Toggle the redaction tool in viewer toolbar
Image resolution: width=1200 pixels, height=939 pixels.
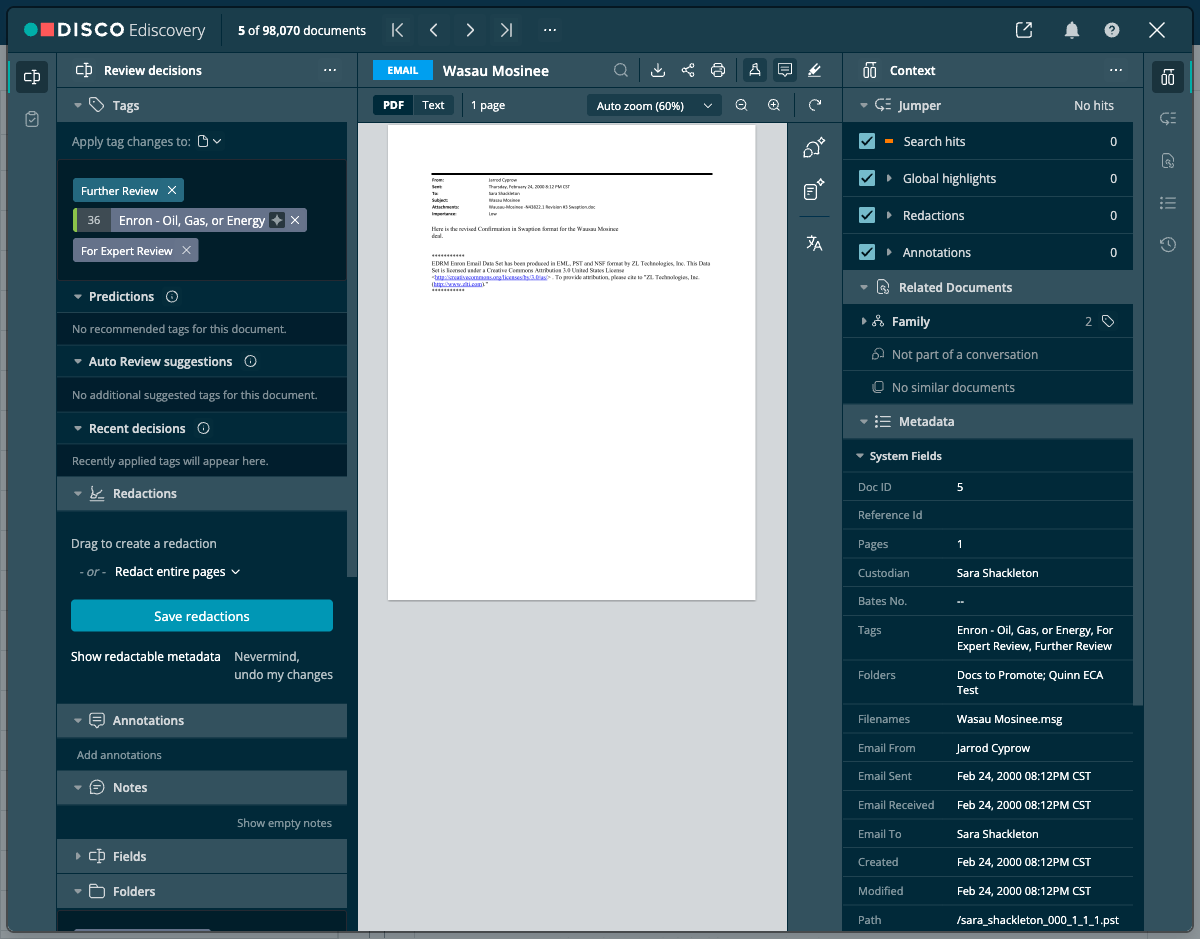coord(755,70)
